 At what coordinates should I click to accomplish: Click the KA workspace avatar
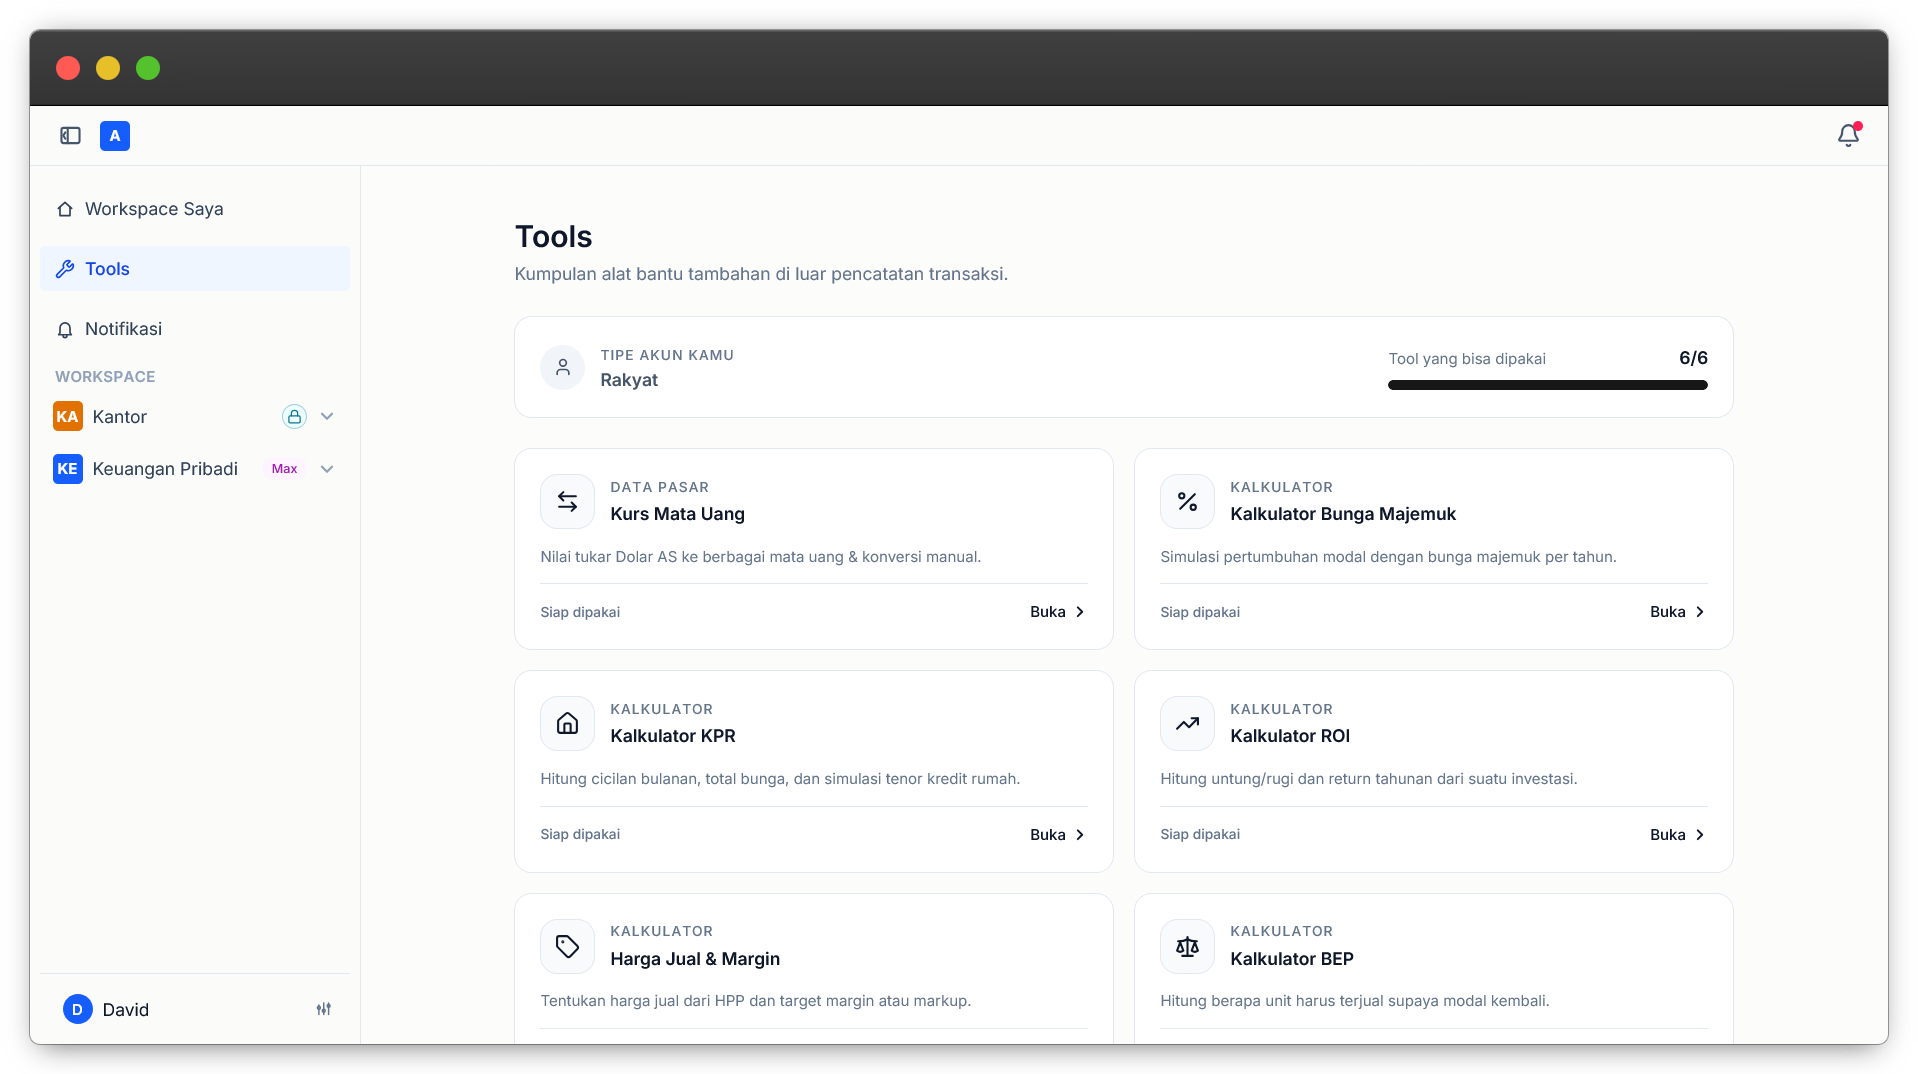68,417
